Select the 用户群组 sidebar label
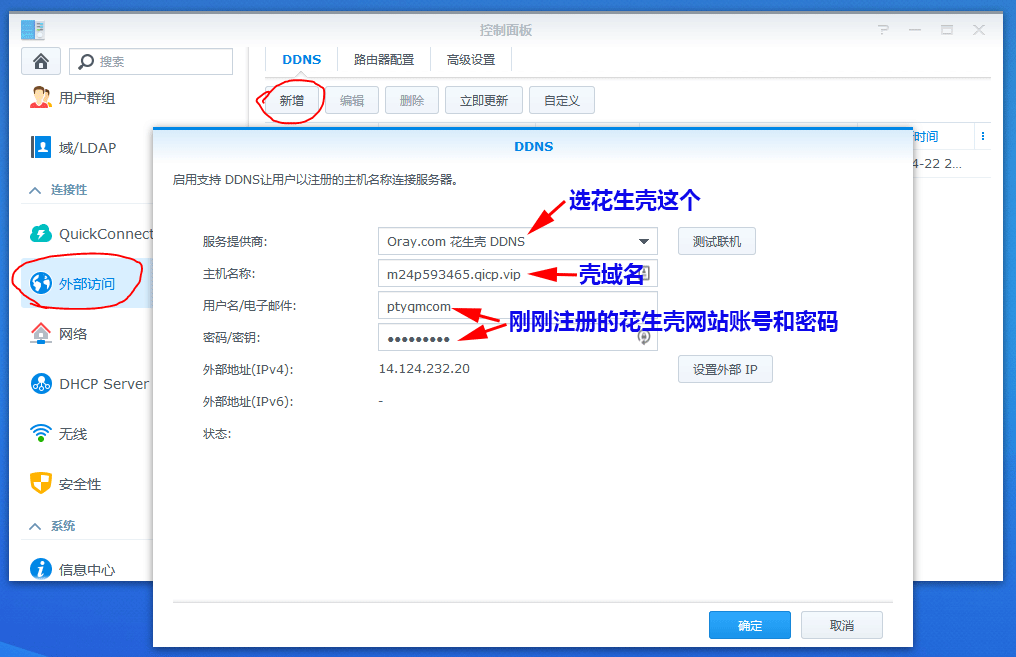This screenshot has height=657, width=1016. (x=87, y=98)
